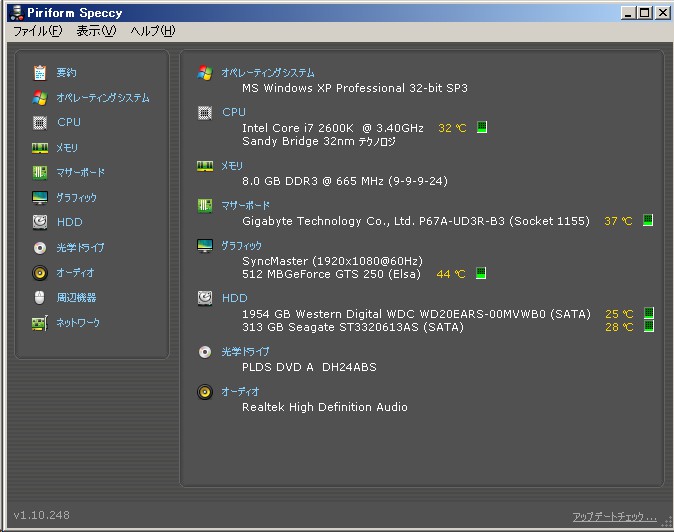The image size is (674, 532).
Task: Select 要約 summary in the sidebar
Action: pos(67,73)
